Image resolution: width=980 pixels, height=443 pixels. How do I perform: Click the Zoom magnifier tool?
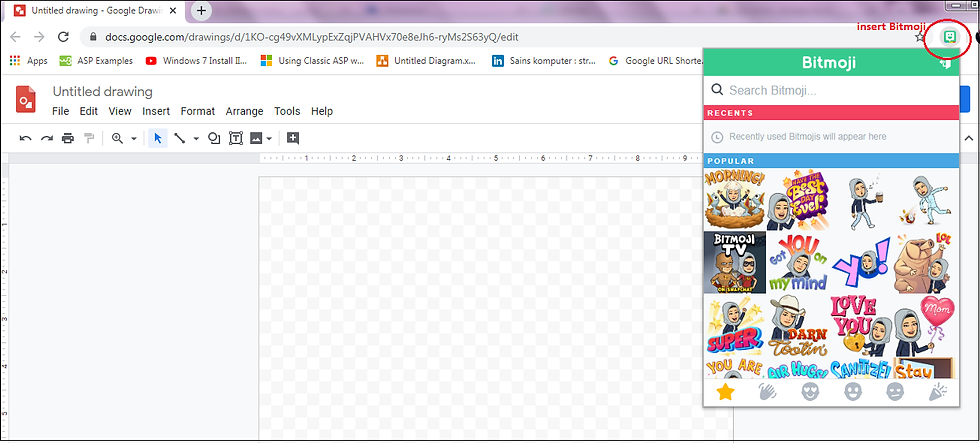[x=117, y=139]
